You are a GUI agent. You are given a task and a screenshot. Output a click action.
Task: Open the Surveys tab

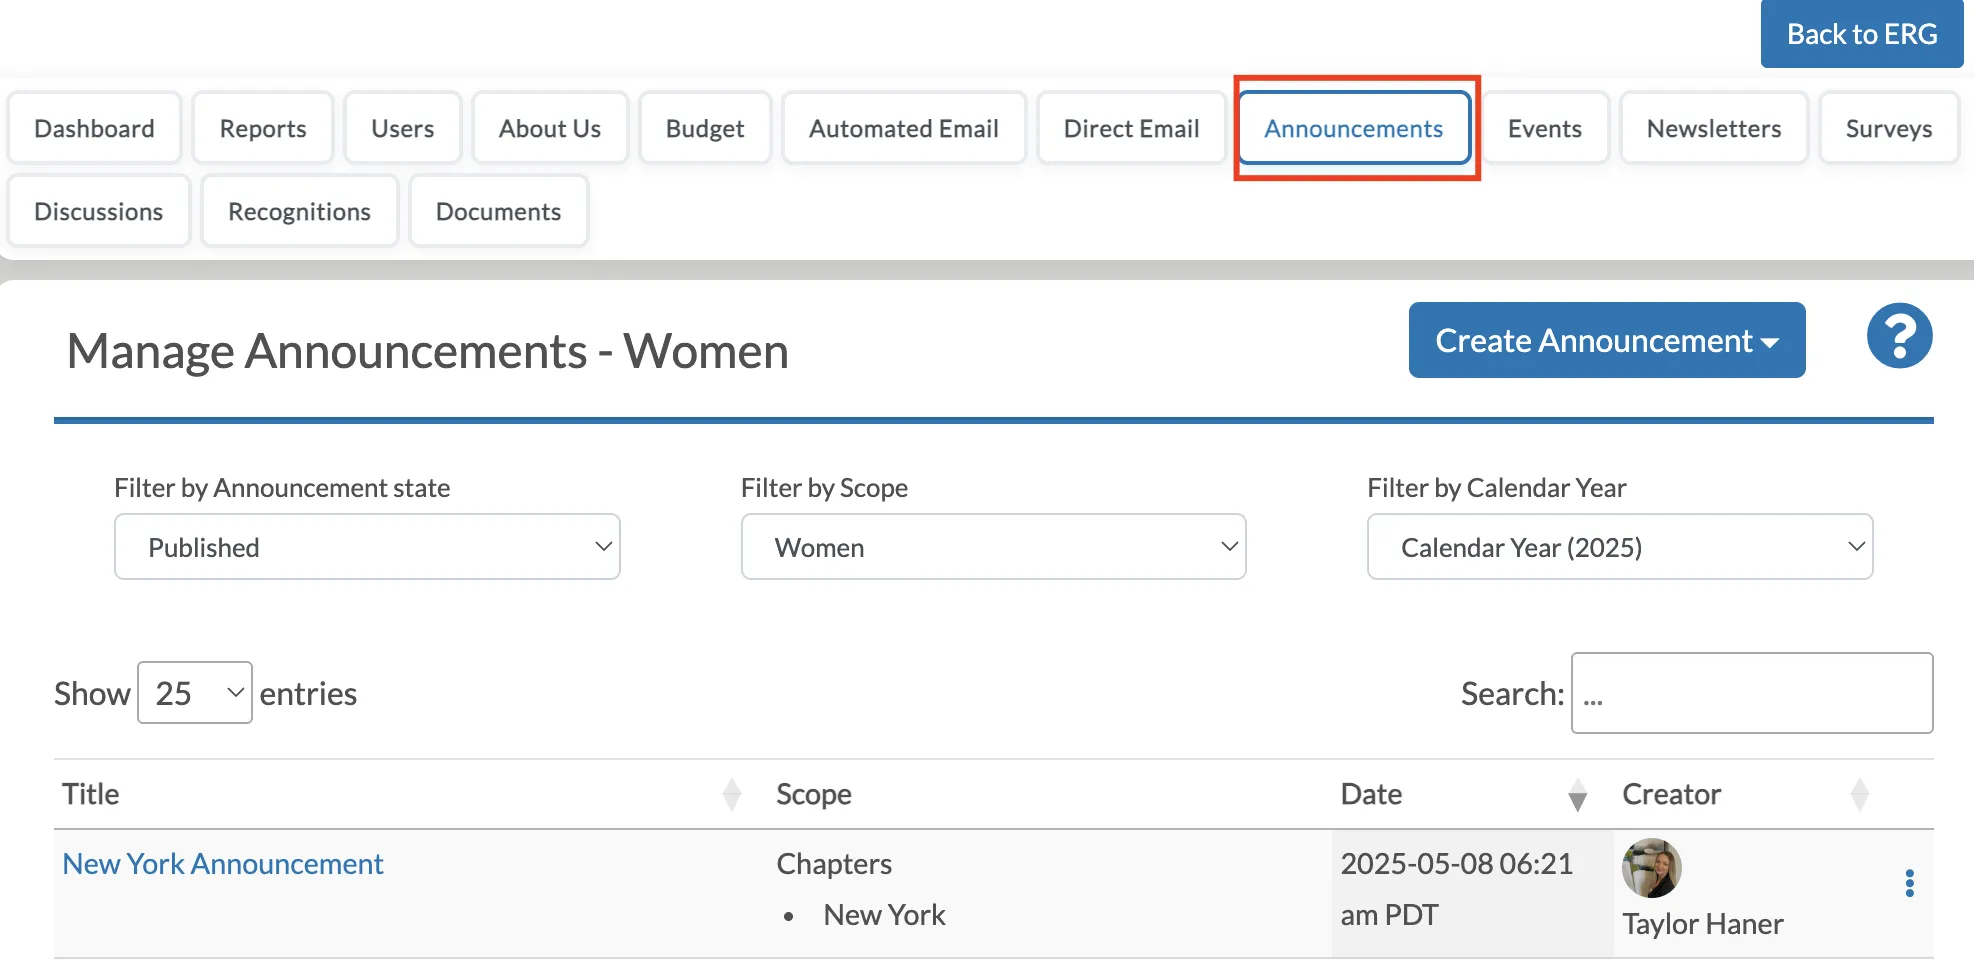point(1889,128)
